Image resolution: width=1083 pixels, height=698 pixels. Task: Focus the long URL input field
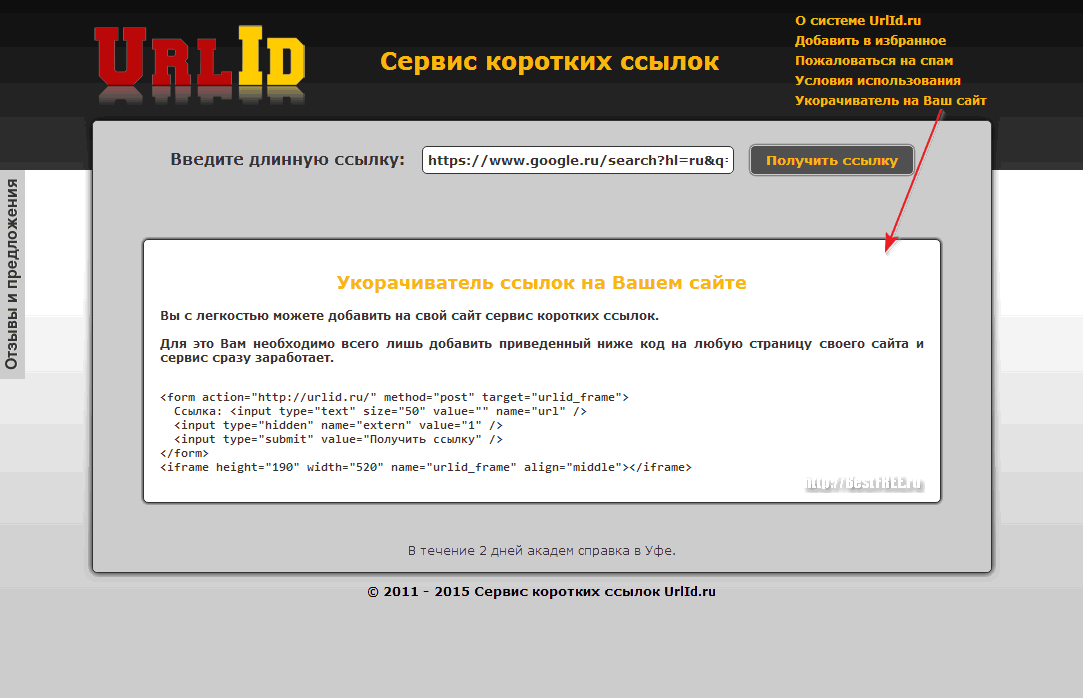[577, 160]
